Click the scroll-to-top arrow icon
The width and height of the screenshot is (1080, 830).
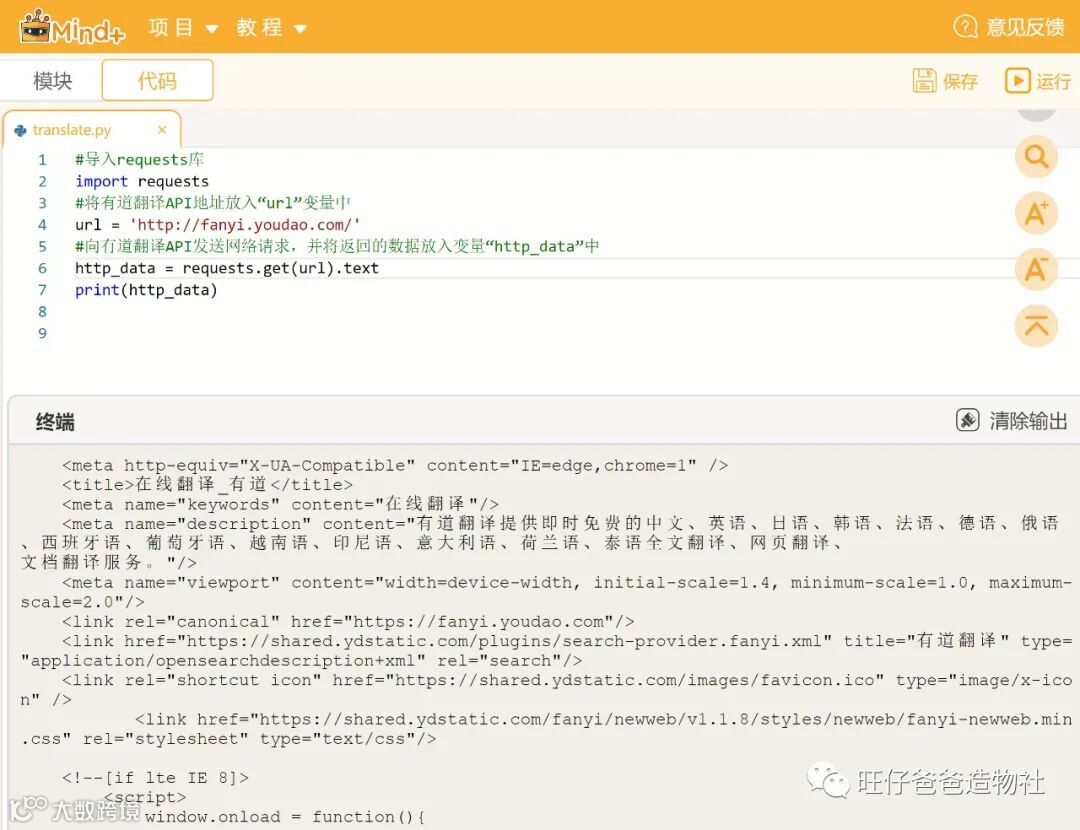(x=1036, y=326)
